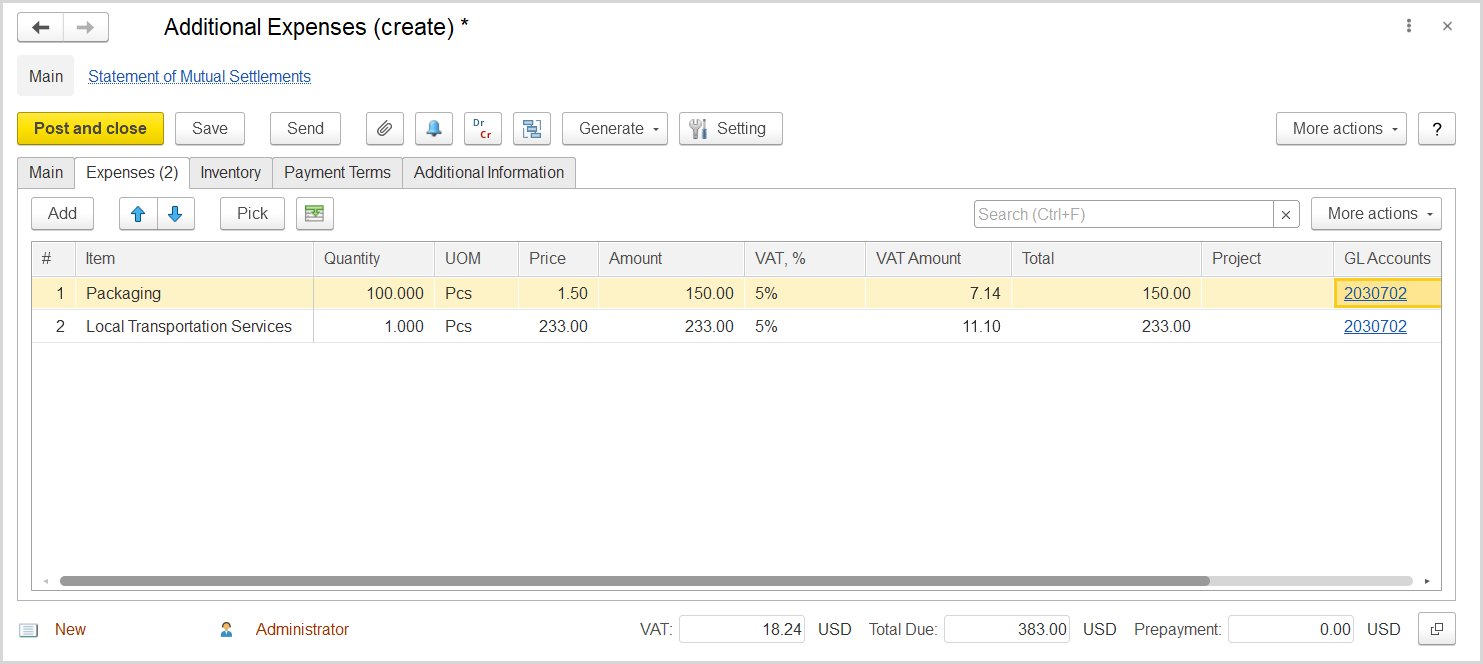Image resolution: width=1483 pixels, height=664 pixels.
Task: Click the Administrator user icon in the footer
Action: click(226, 629)
